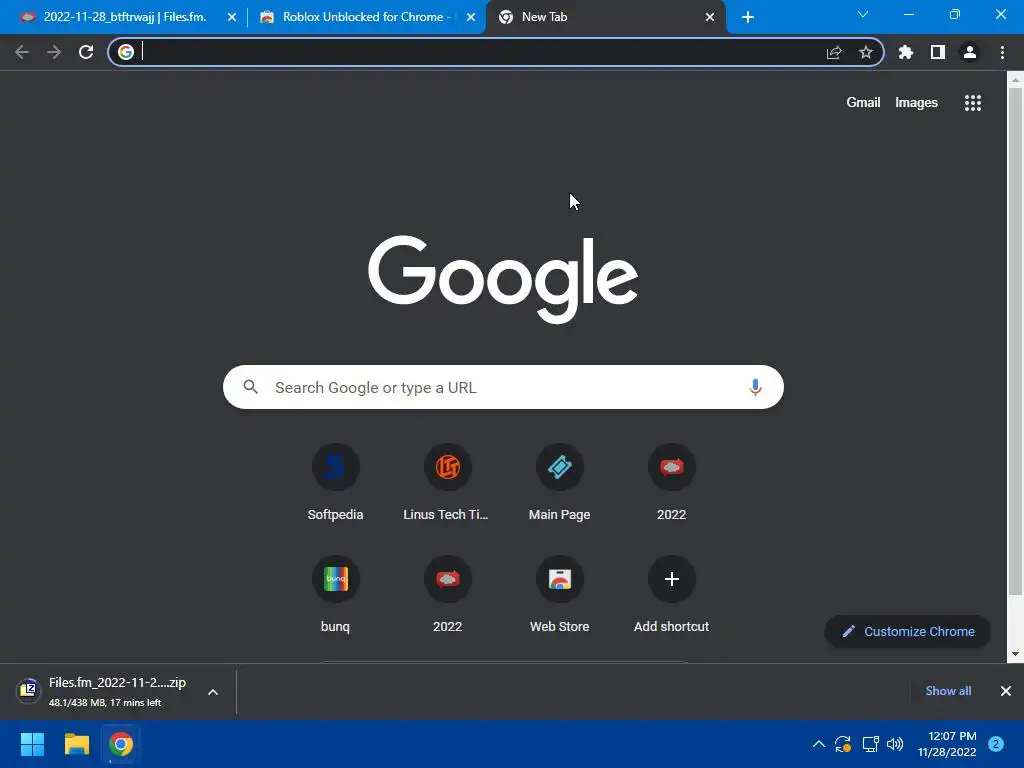Click the Google icon in address bar

[x=126, y=52]
